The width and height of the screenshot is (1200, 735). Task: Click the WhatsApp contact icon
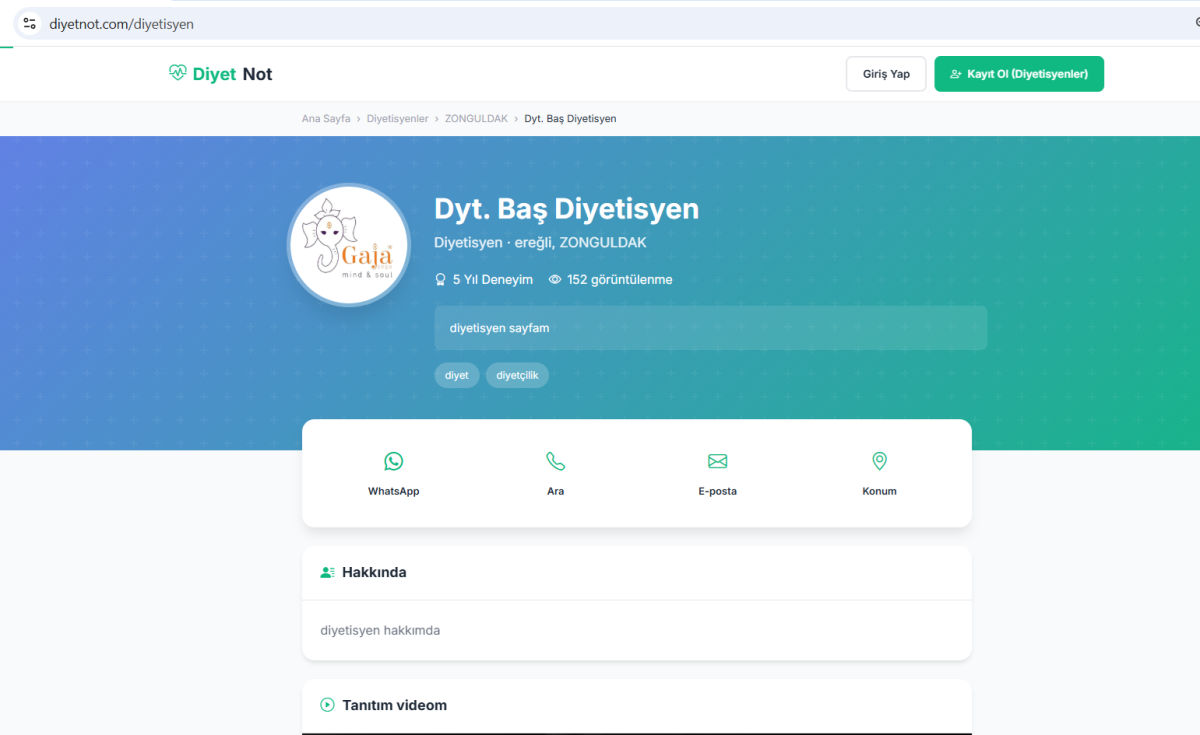(x=393, y=461)
